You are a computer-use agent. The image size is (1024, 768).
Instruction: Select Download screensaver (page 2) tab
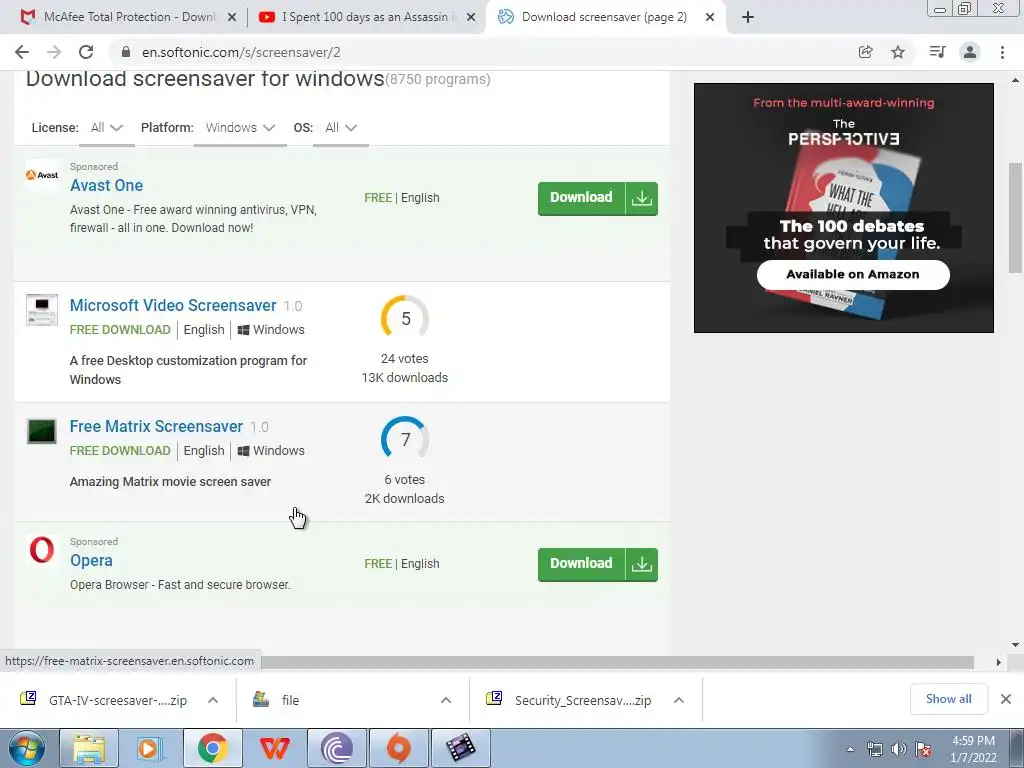click(x=604, y=17)
